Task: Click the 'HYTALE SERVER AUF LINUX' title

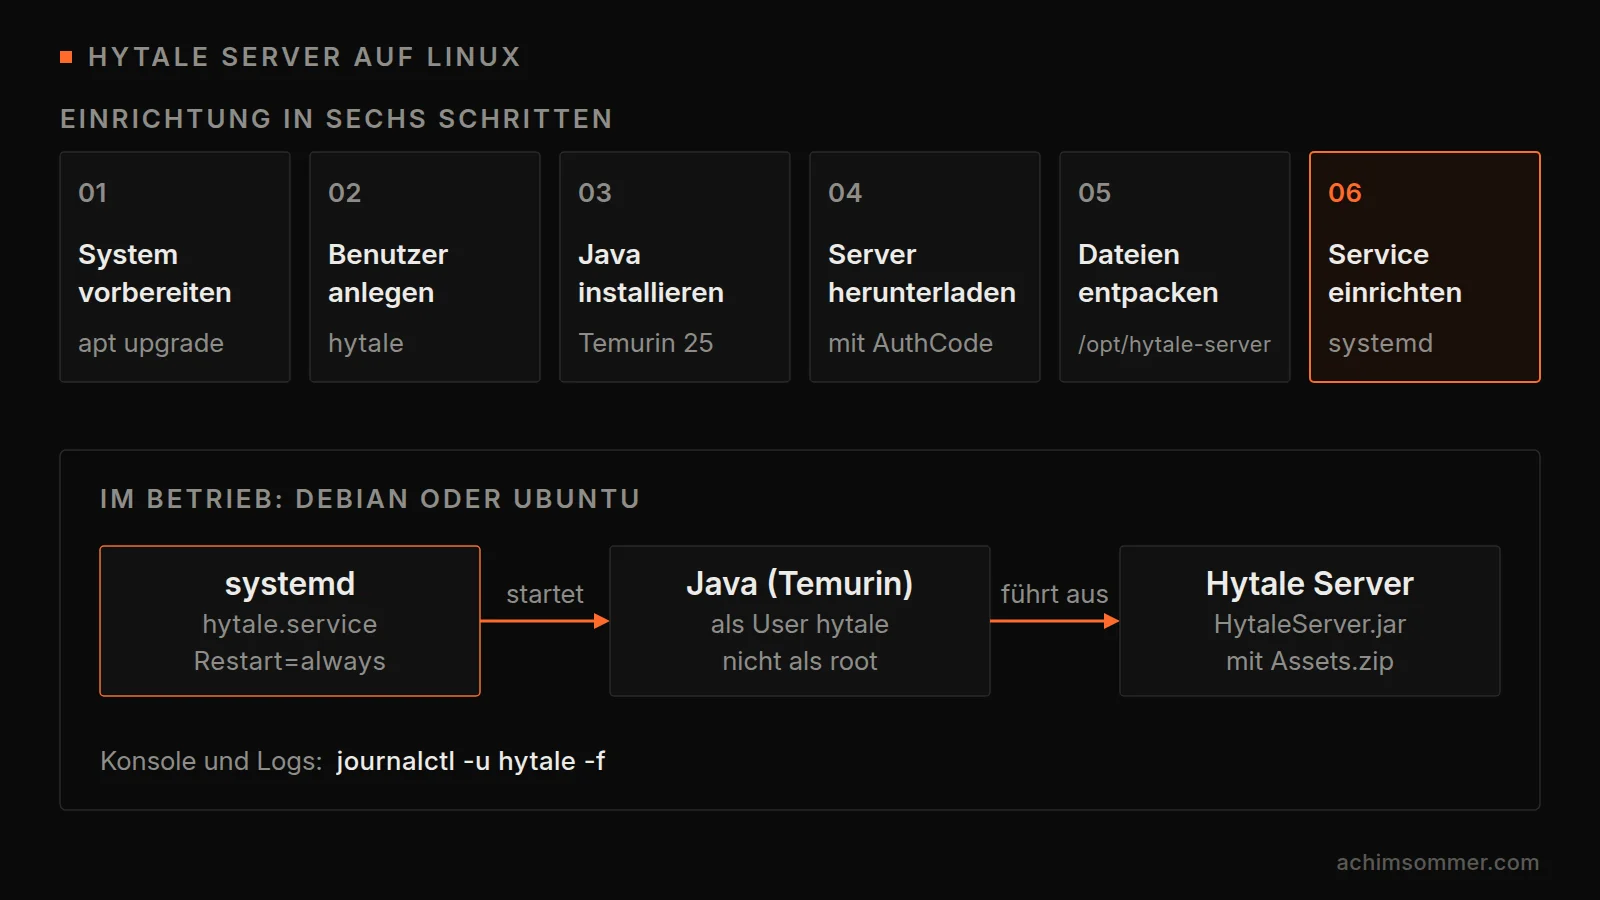Action: (305, 57)
